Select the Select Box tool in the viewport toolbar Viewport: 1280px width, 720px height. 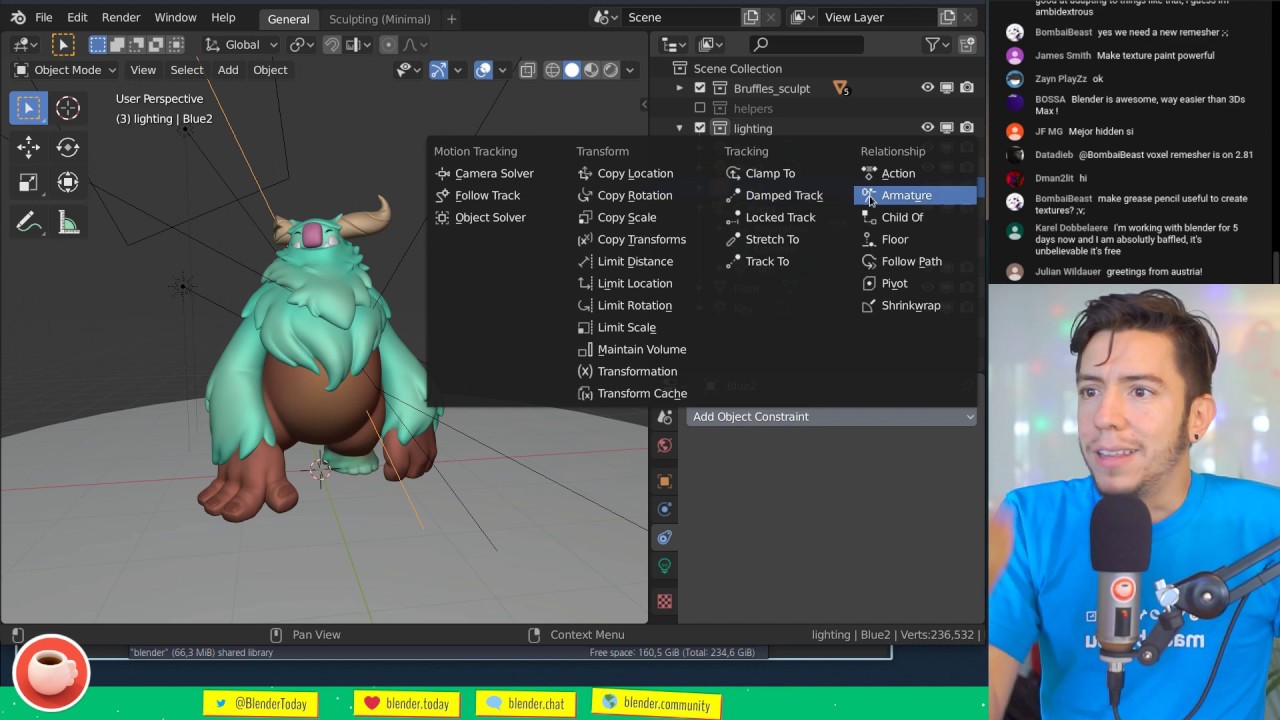[x=28, y=108]
